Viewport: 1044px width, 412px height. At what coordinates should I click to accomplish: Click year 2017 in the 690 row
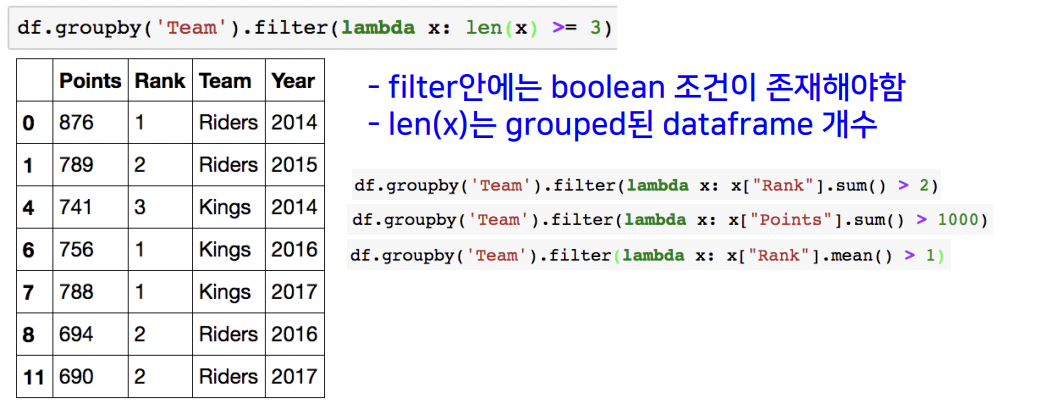(x=294, y=377)
